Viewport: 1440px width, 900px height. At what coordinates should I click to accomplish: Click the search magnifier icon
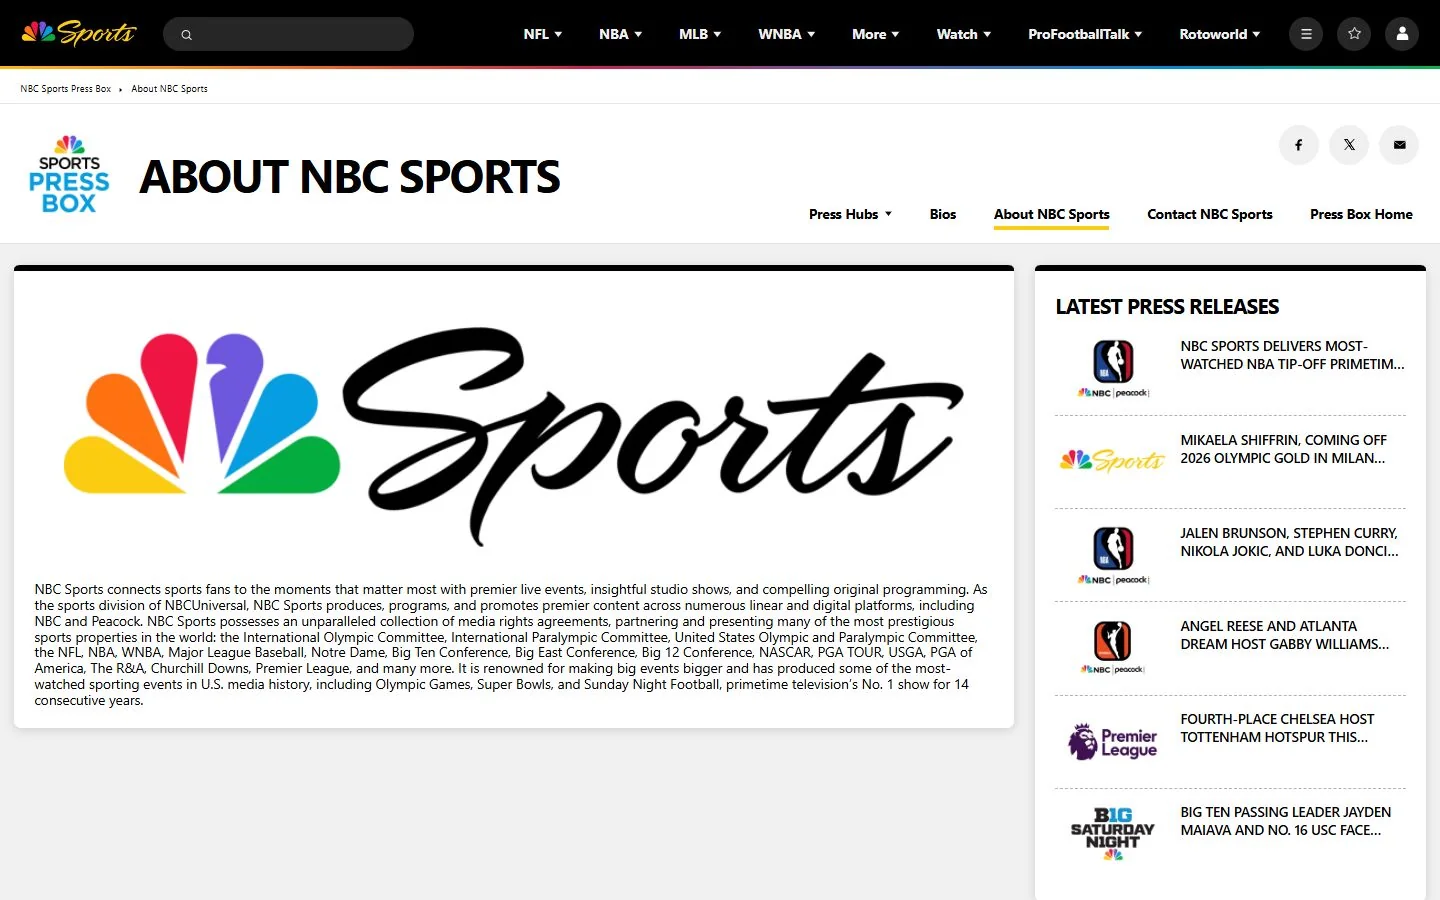(x=186, y=34)
